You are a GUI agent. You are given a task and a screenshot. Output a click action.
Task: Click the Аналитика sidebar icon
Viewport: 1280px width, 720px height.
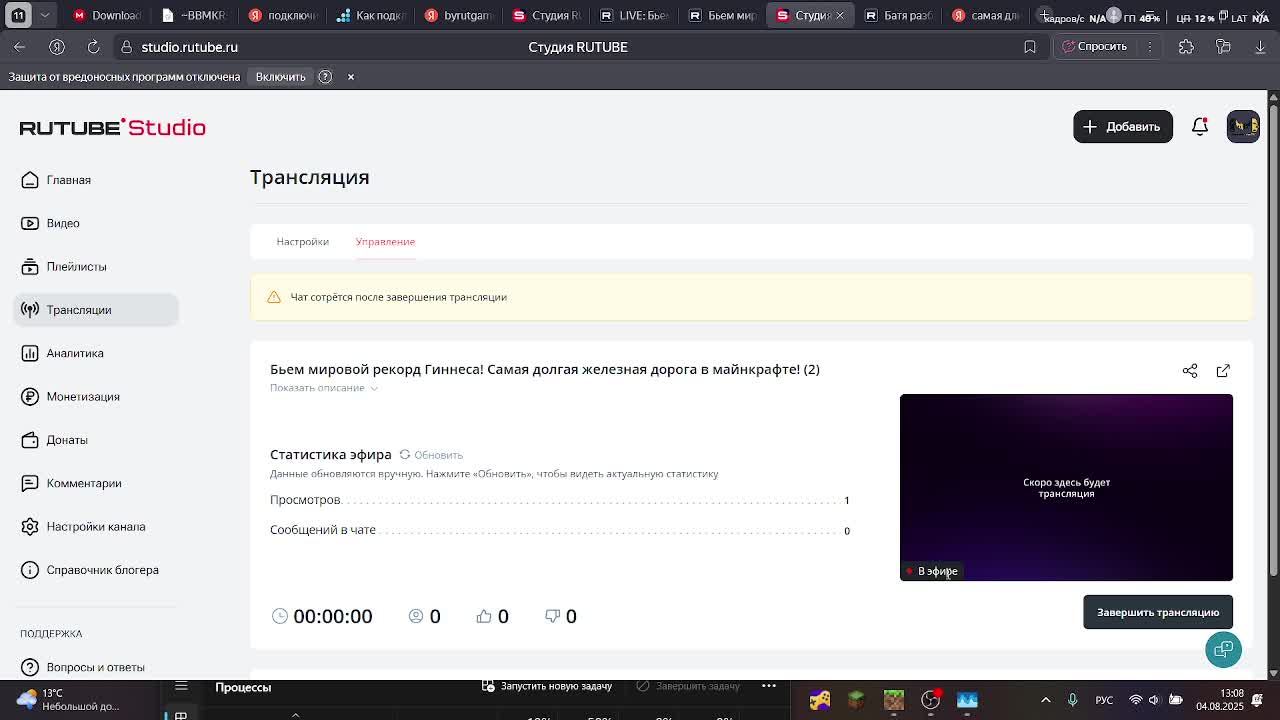[x=30, y=353]
